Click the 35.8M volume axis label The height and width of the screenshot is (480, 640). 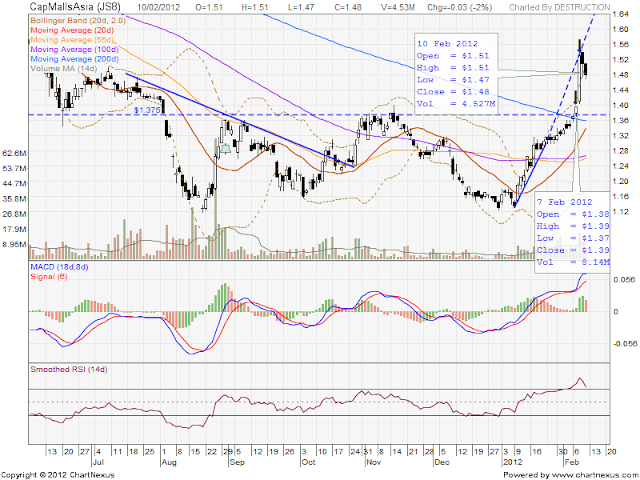coord(14,199)
